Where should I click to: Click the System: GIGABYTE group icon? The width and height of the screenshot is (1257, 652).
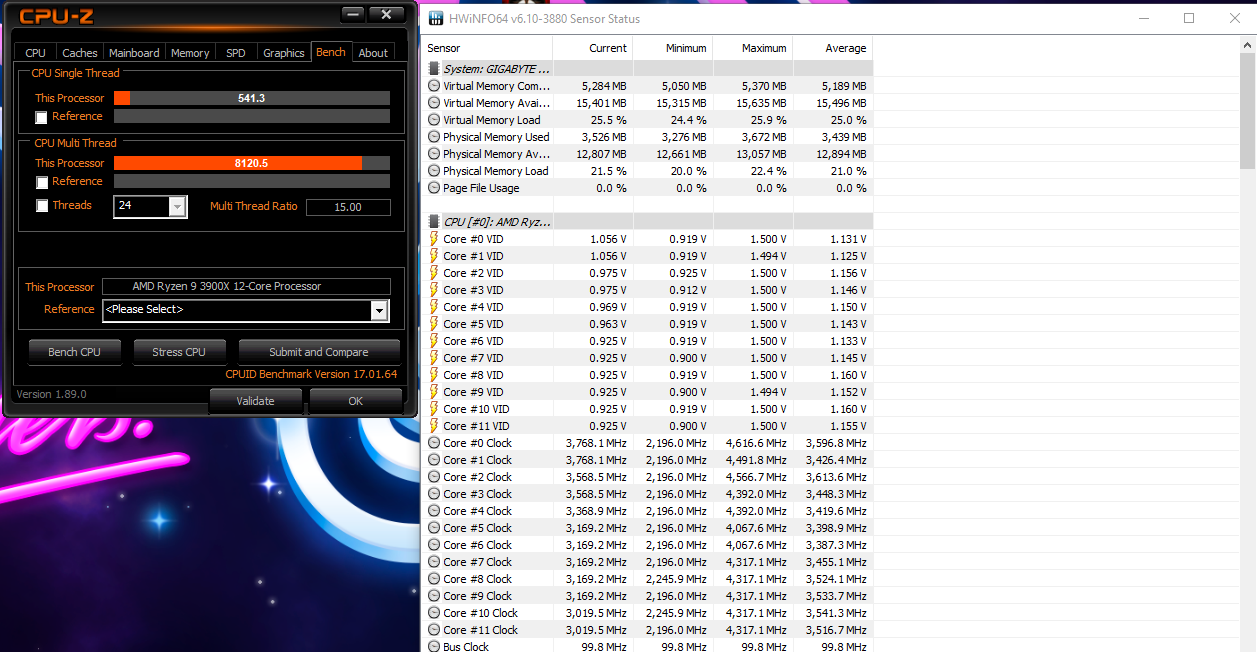pos(434,69)
